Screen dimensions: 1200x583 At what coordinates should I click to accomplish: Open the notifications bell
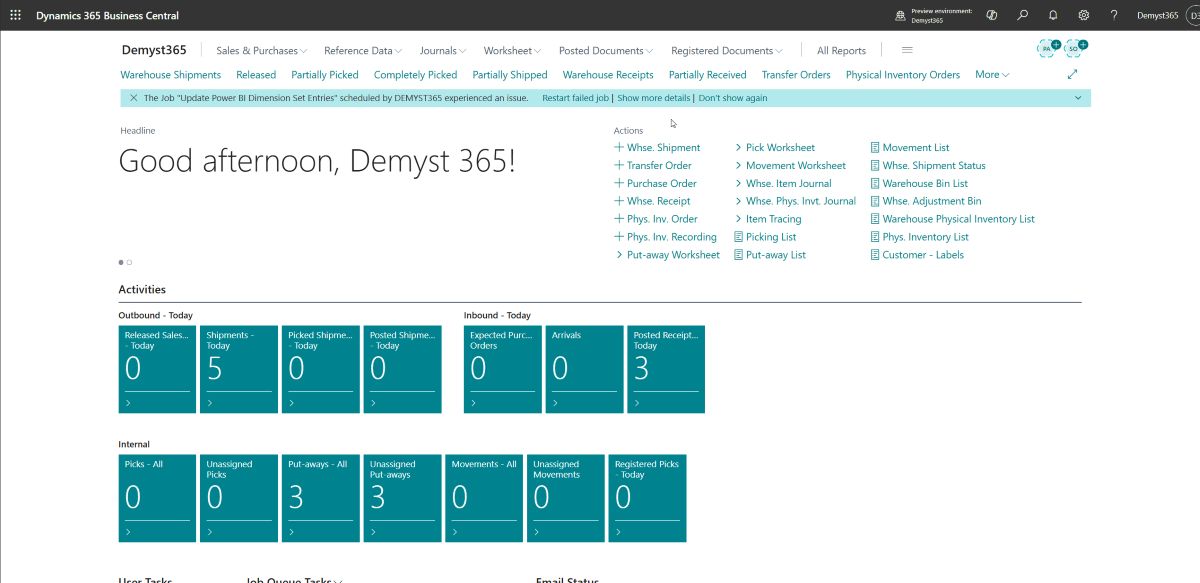(1054, 15)
